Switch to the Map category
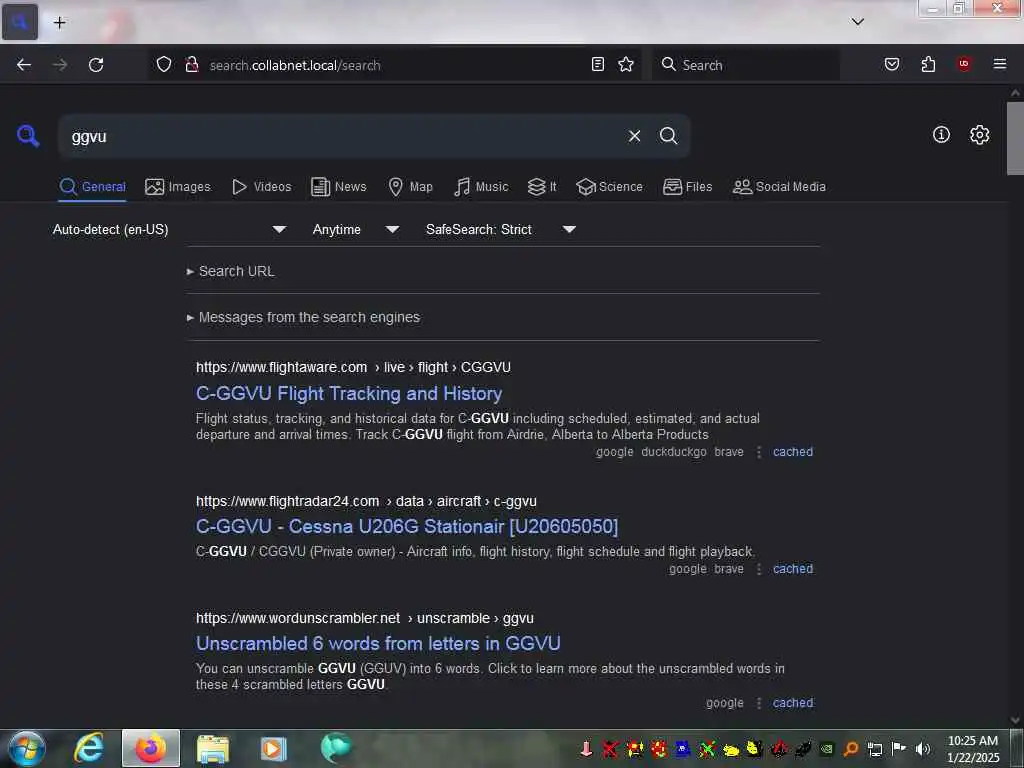The height and width of the screenshot is (768, 1024). [410, 187]
